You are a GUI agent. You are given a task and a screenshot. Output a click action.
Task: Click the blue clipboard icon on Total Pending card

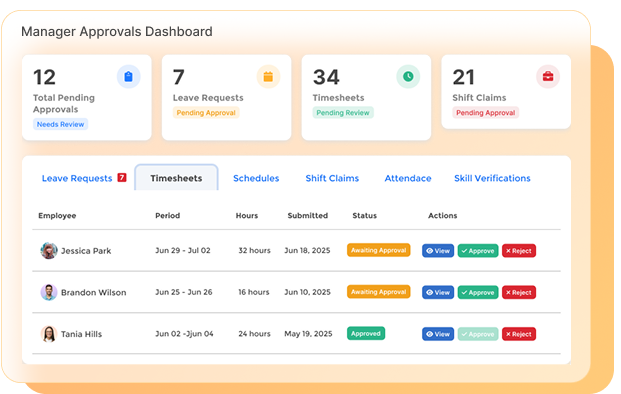pyautogui.click(x=128, y=76)
